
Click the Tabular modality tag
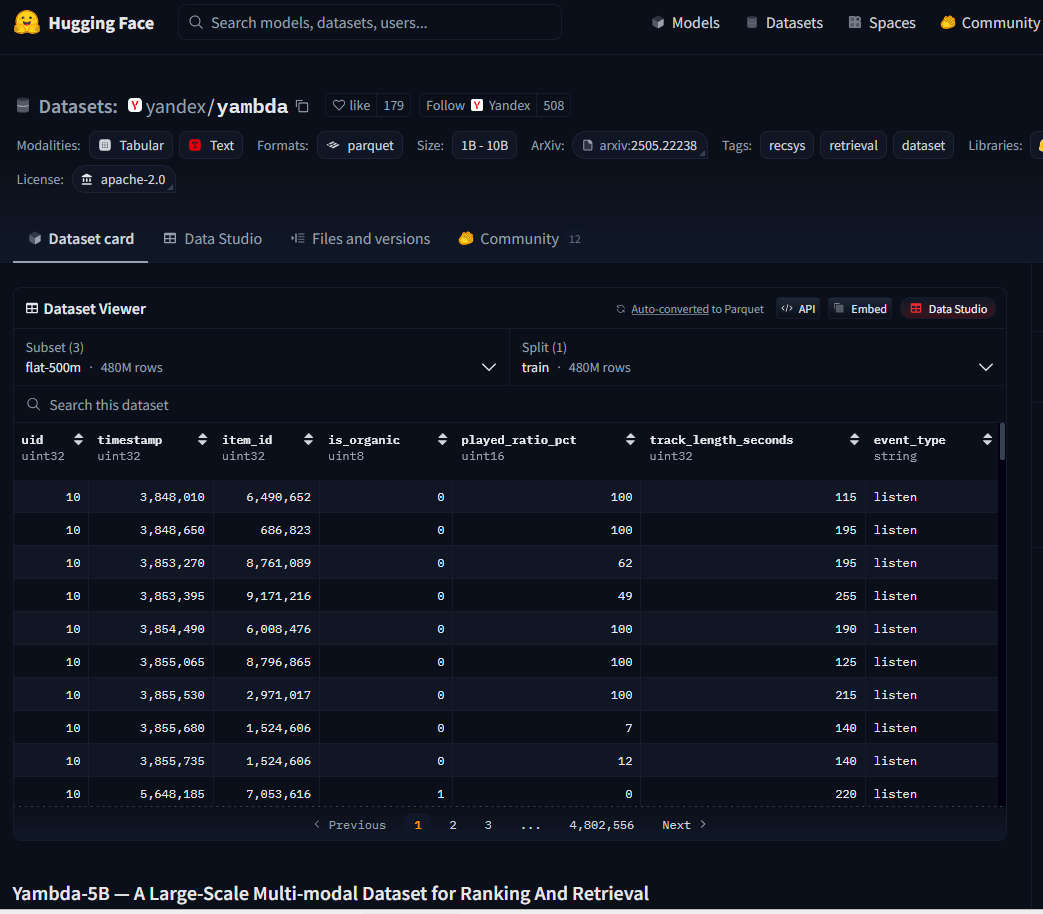coord(131,146)
